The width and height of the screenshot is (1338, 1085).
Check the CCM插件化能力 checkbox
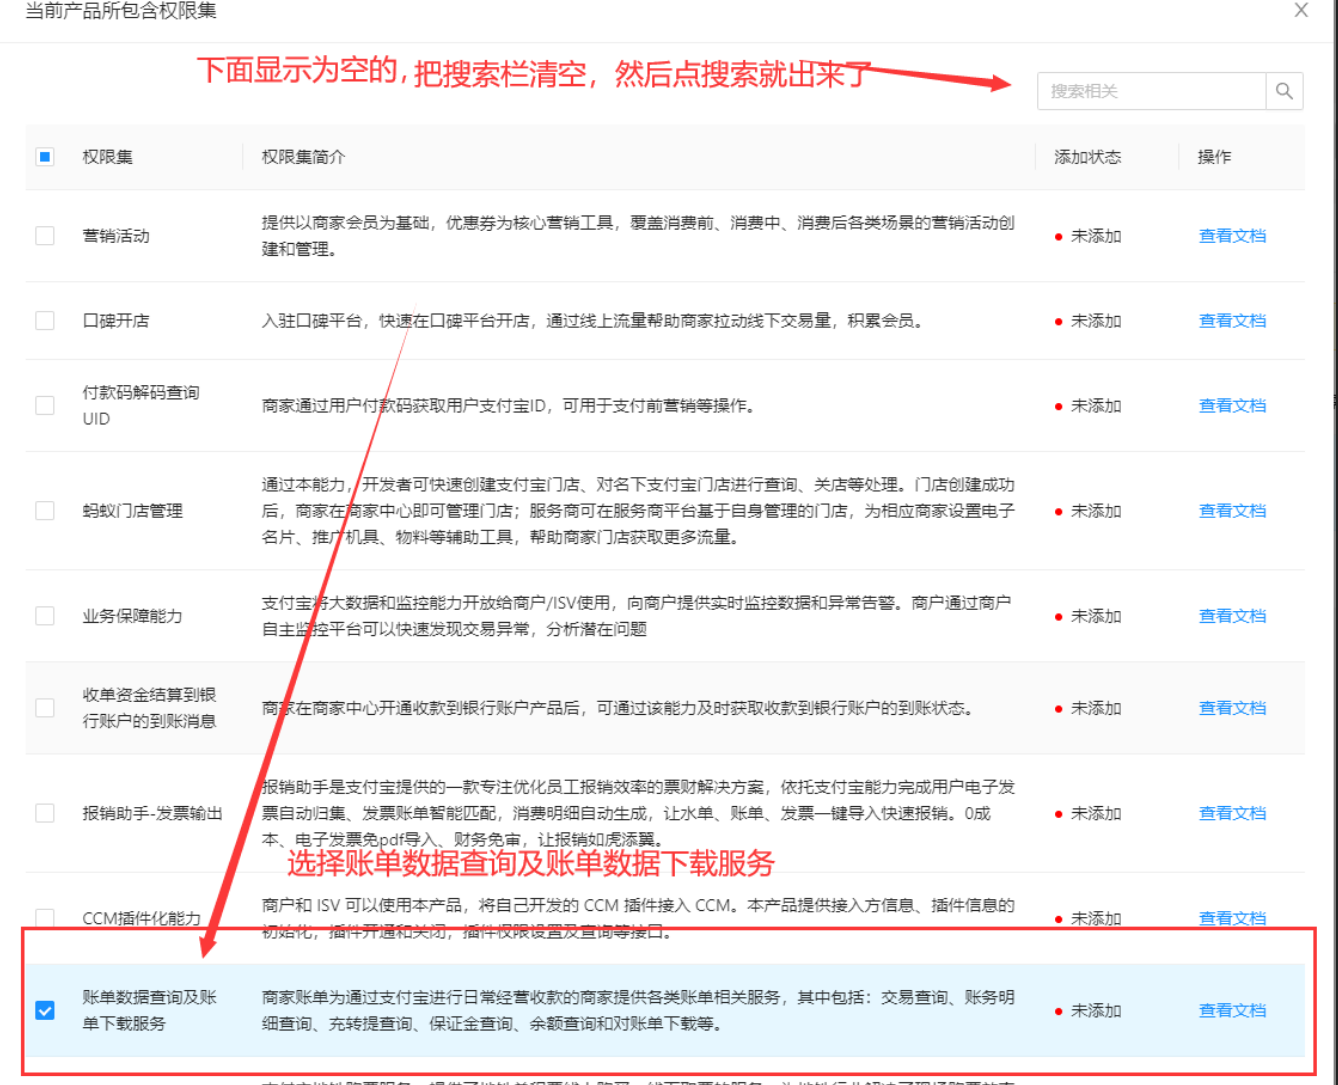pyautogui.click(x=44, y=918)
